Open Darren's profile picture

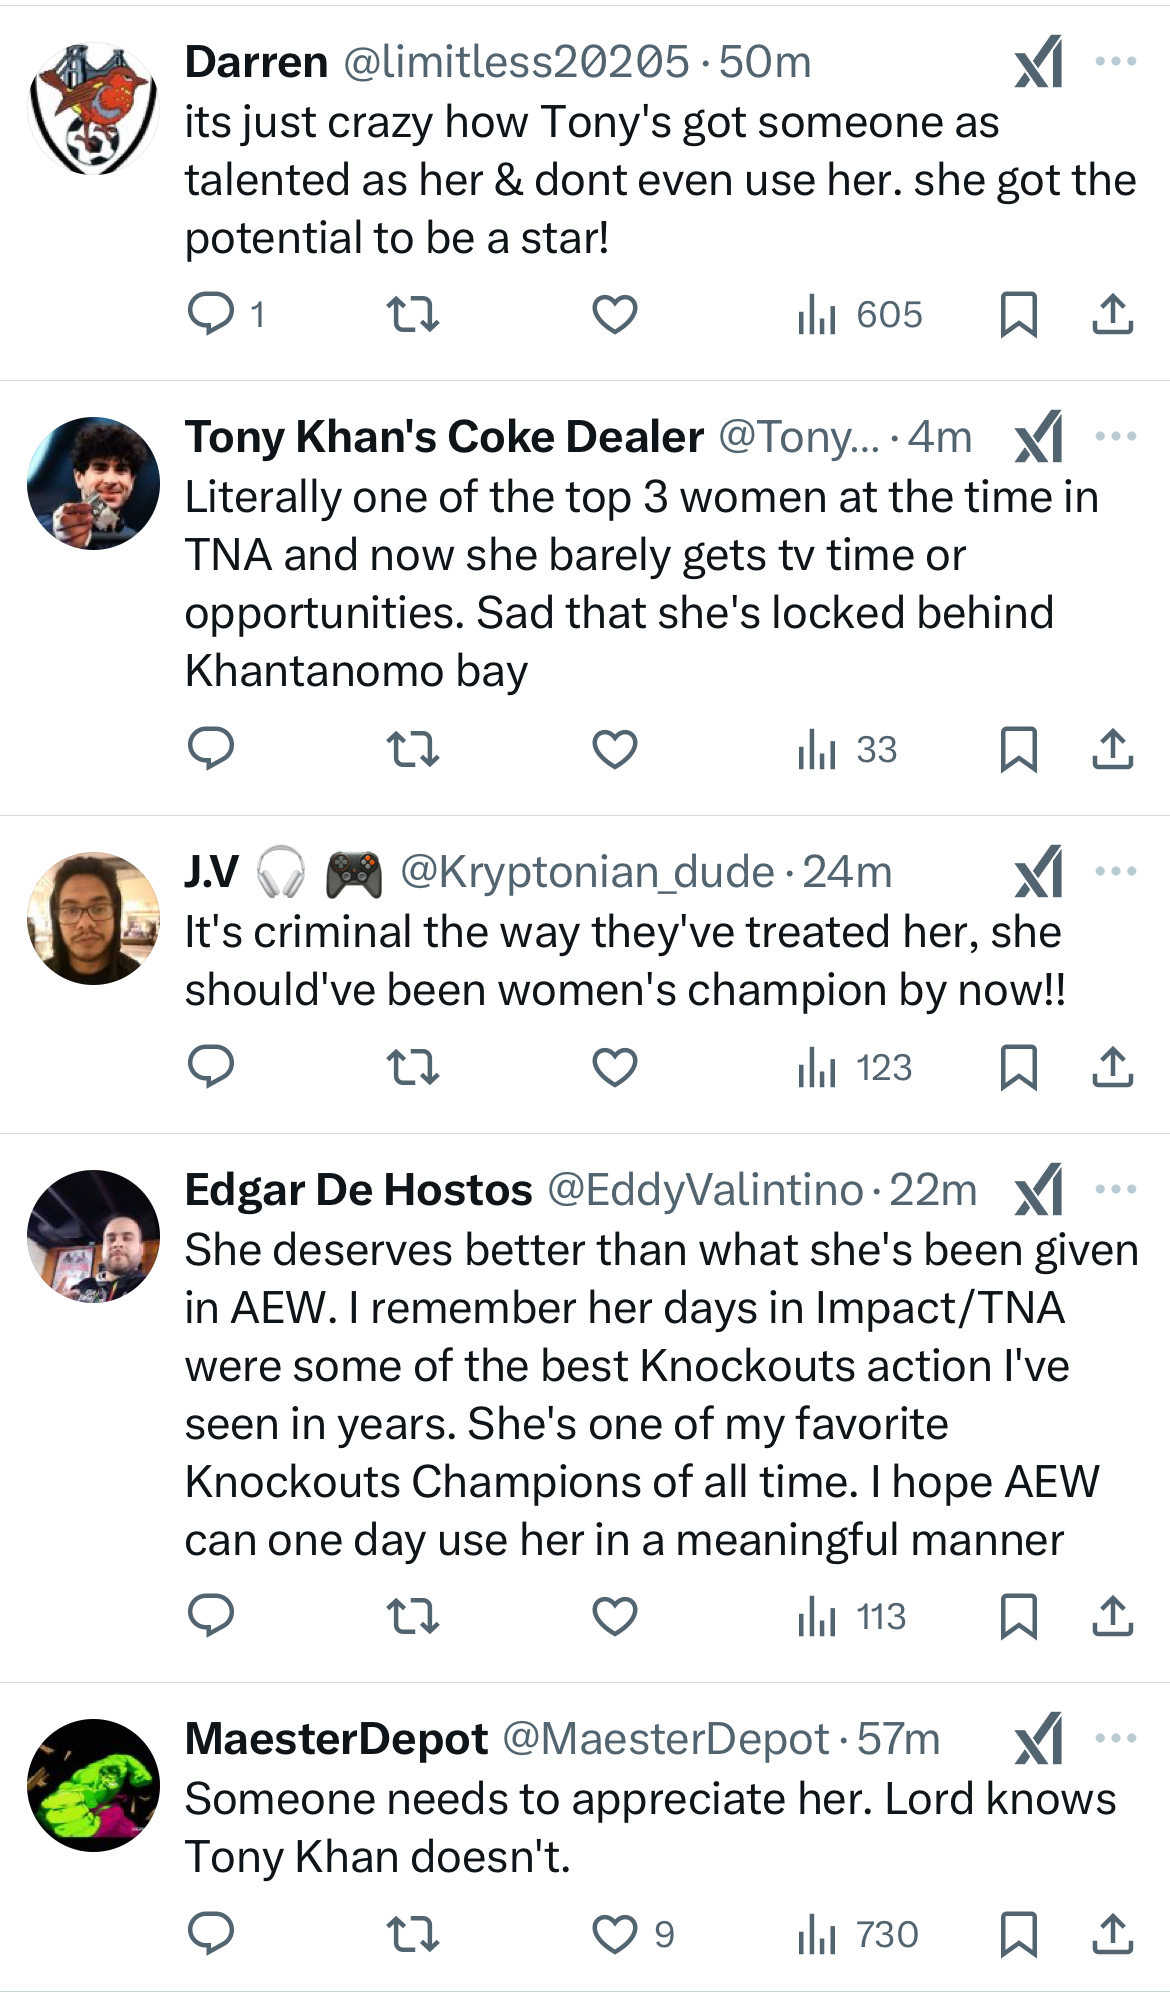(93, 109)
